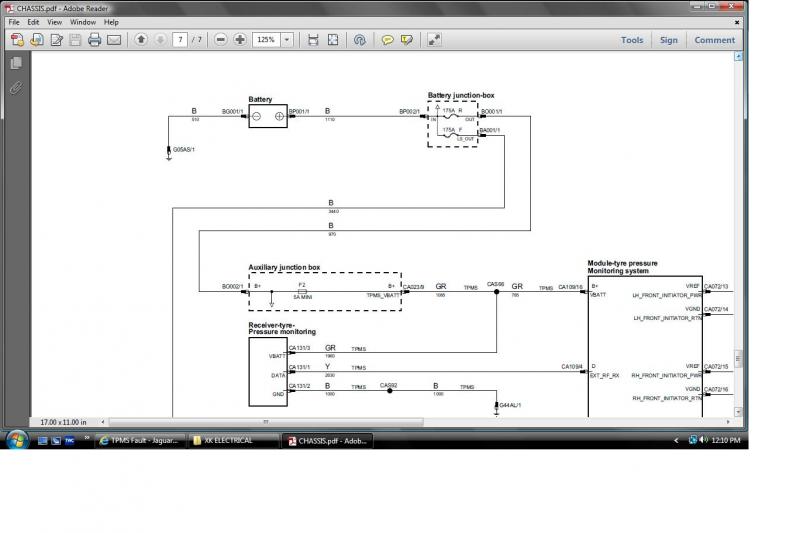This screenshot has height=533, width=800.
Task: Open the 125% zoom level dropdown
Action: (x=287, y=39)
